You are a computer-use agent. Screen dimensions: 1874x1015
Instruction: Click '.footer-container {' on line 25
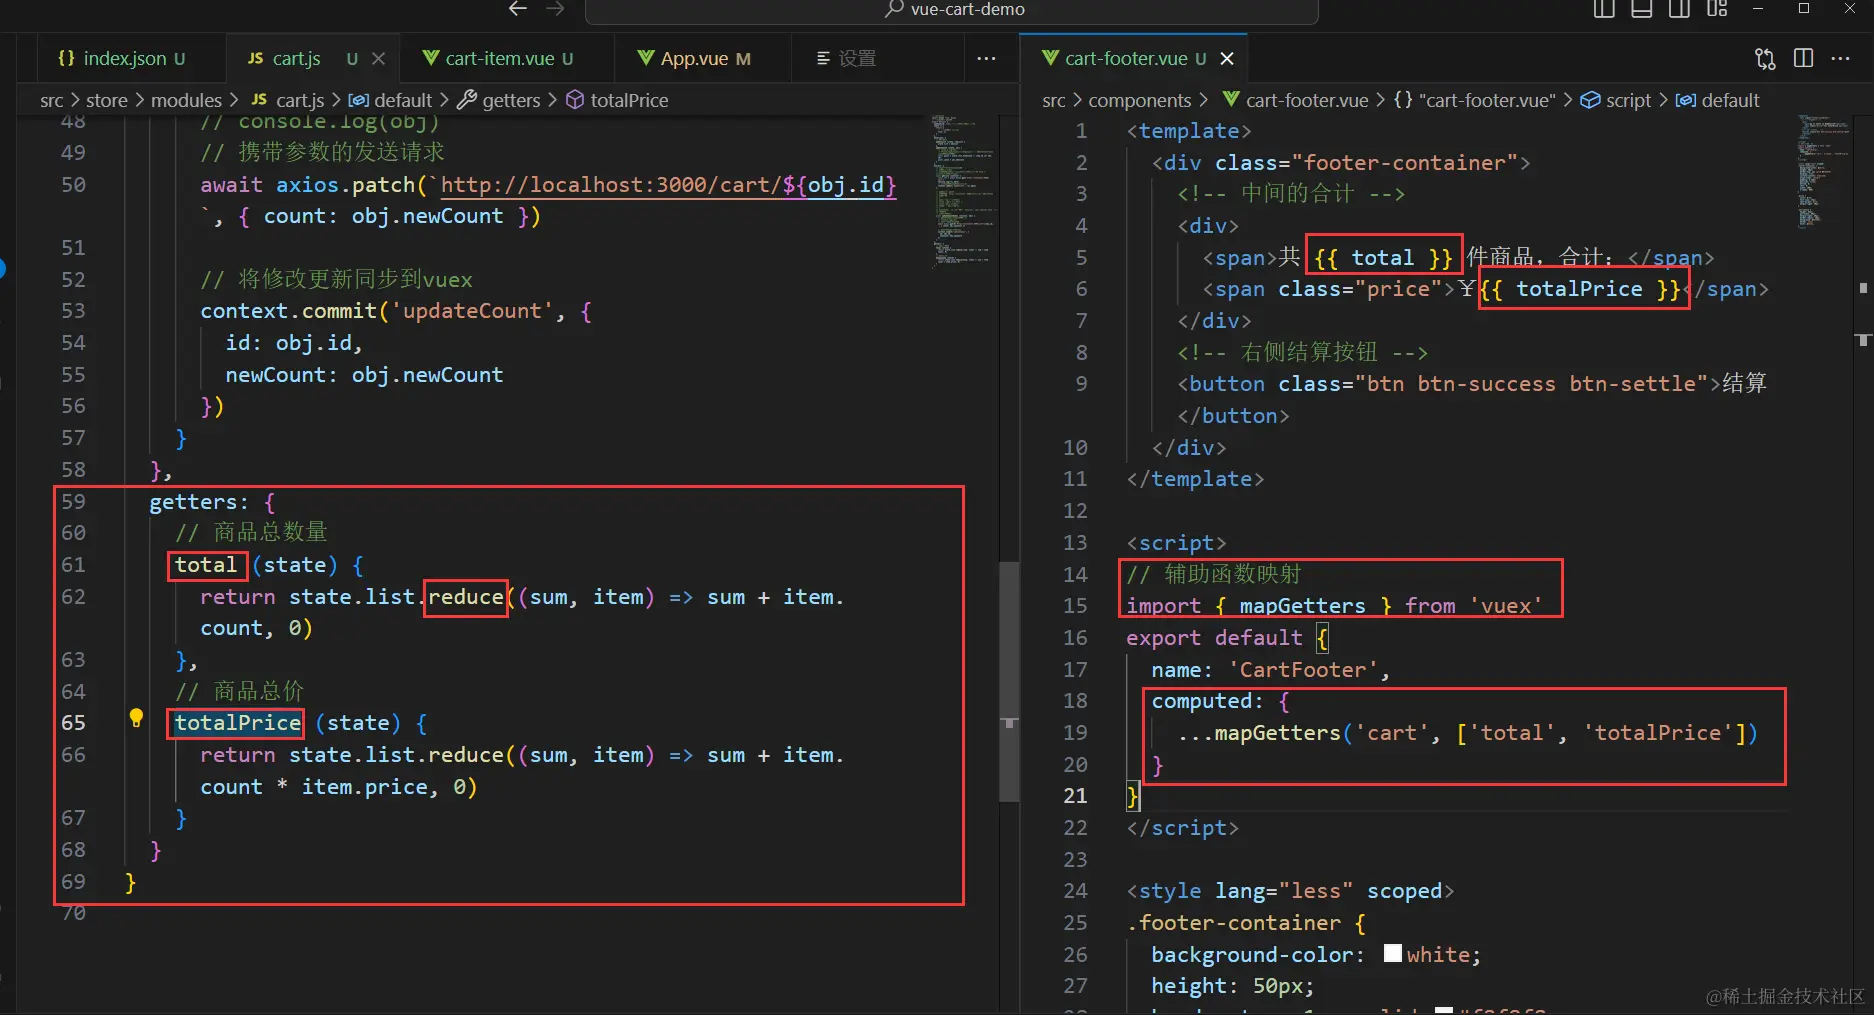[1246, 923]
